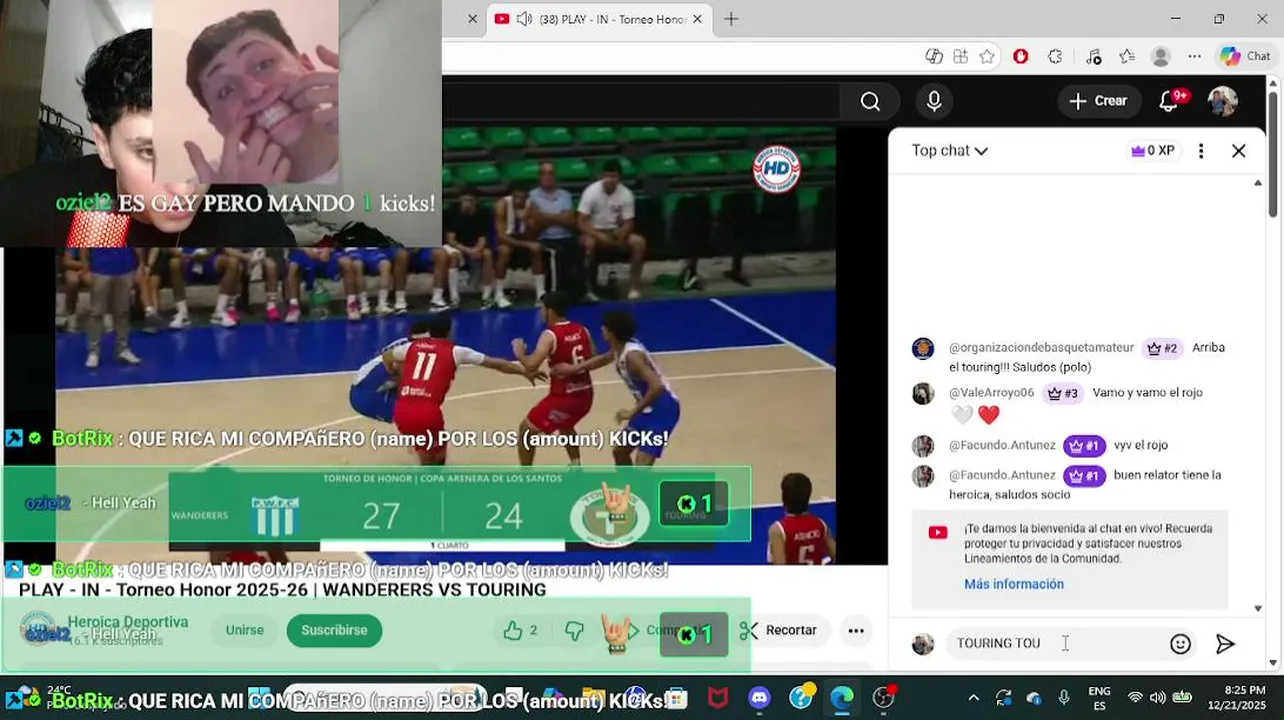Viewport: 1284px width, 720px height.
Task: Click @organizaciondebasquetamateur username in chat
Action: (x=1041, y=348)
